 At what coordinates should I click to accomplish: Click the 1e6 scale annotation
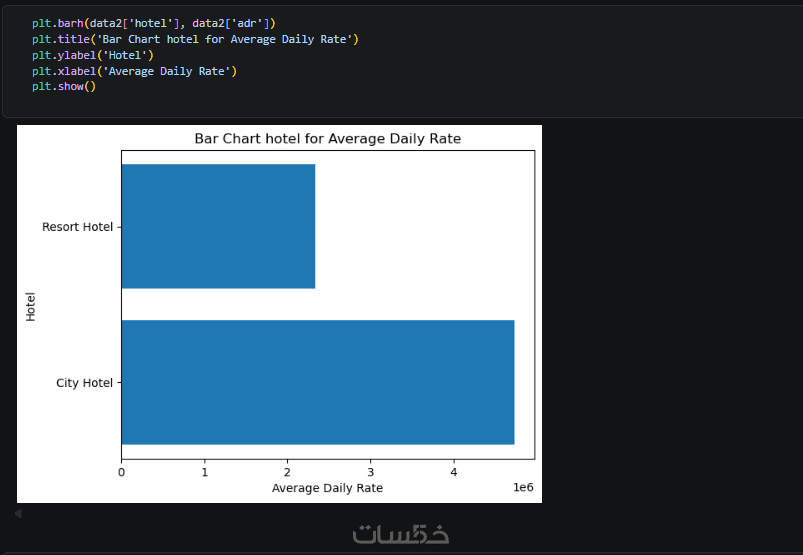coord(523,488)
